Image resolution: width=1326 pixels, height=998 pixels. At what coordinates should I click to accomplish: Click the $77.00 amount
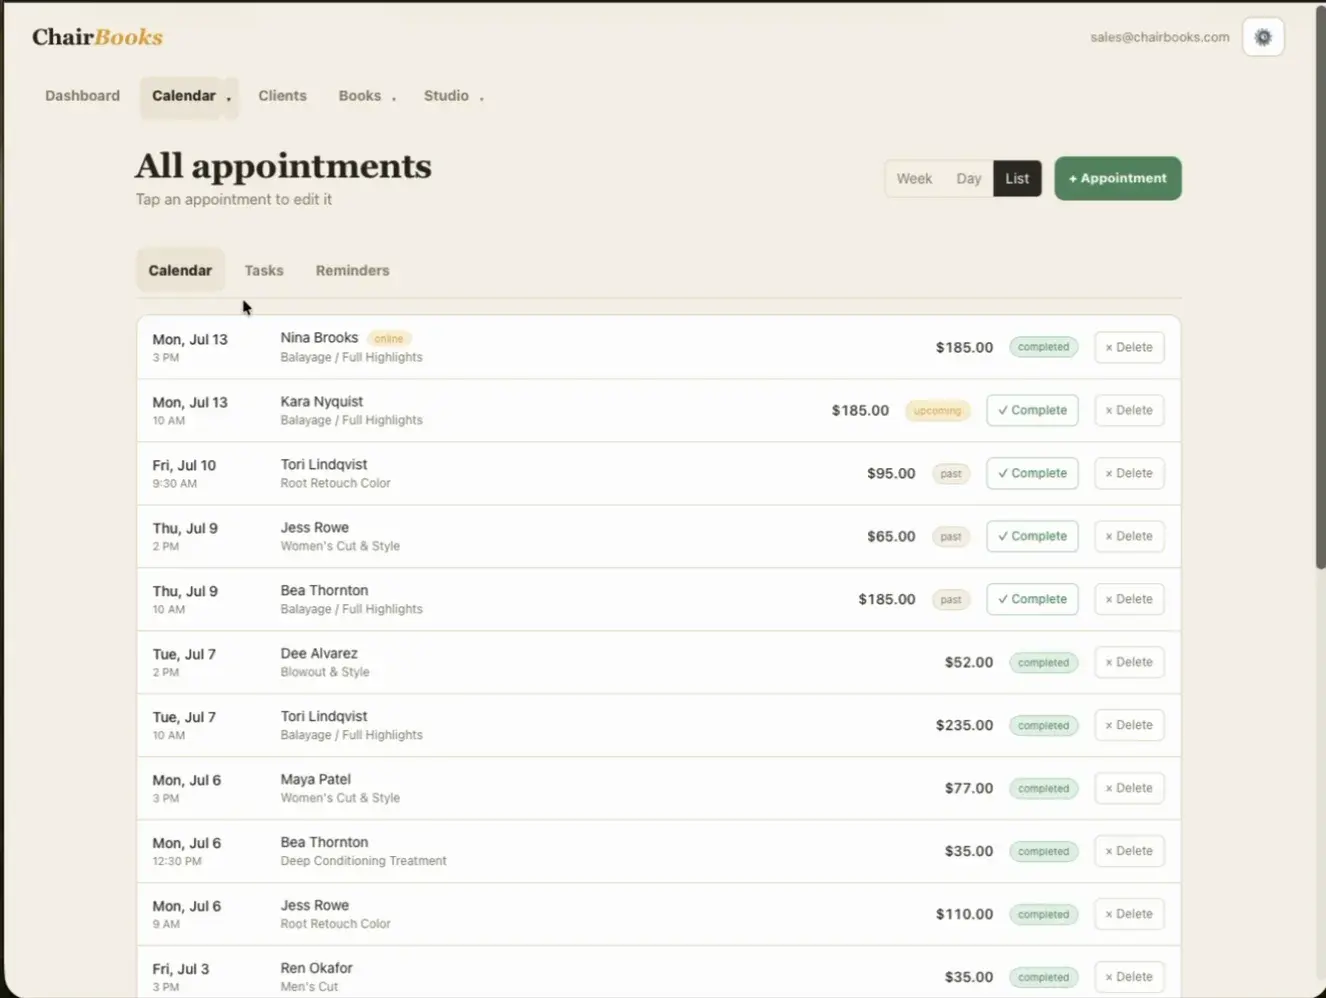pyautogui.click(x=968, y=788)
